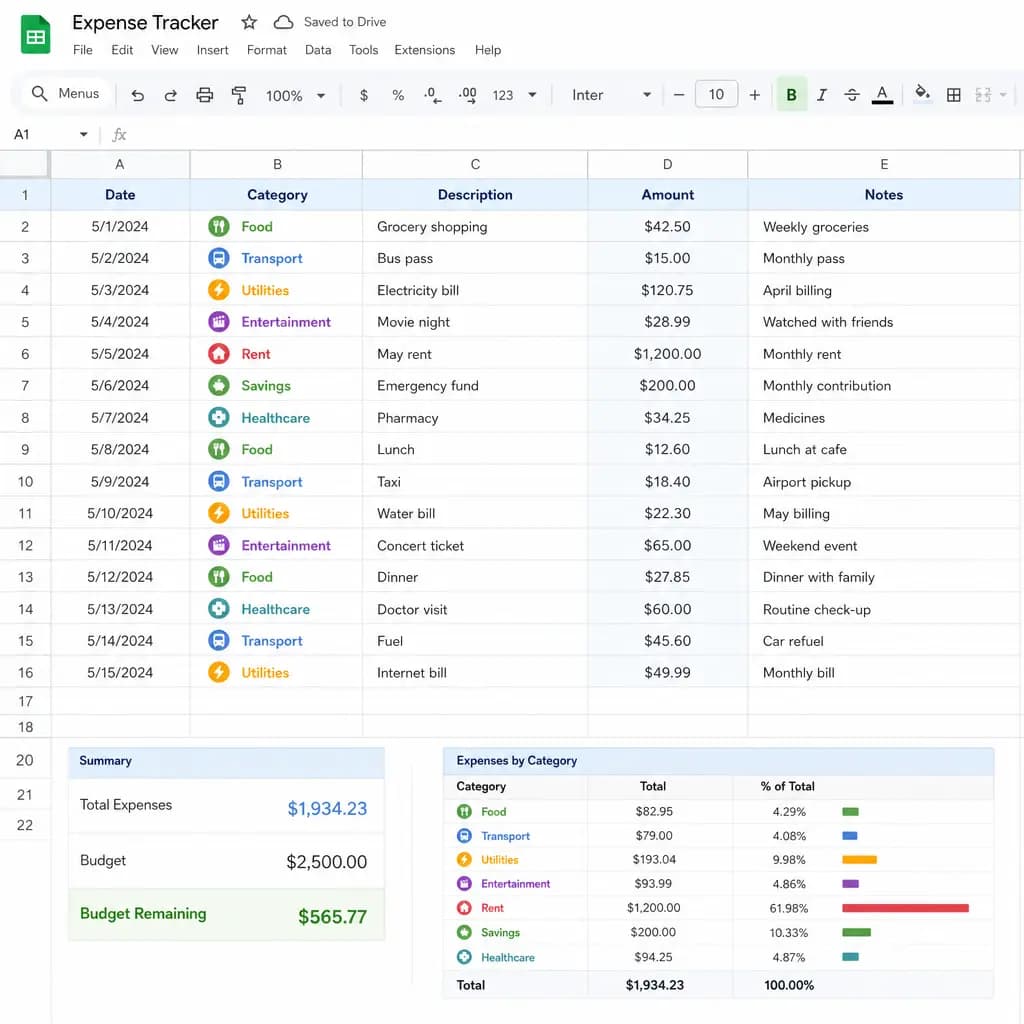Image resolution: width=1024 pixels, height=1024 pixels.
Task: Star the Expense Tracker document
Action: click(249, 22)
